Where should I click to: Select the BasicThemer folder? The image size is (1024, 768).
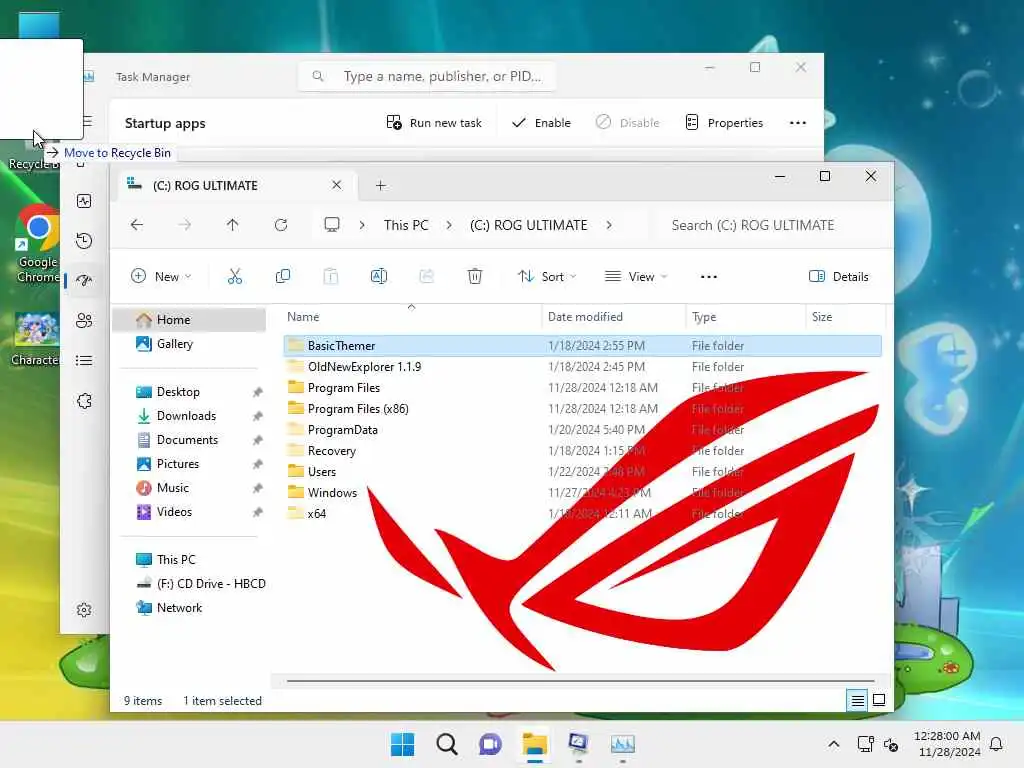(x=583, y=345)
